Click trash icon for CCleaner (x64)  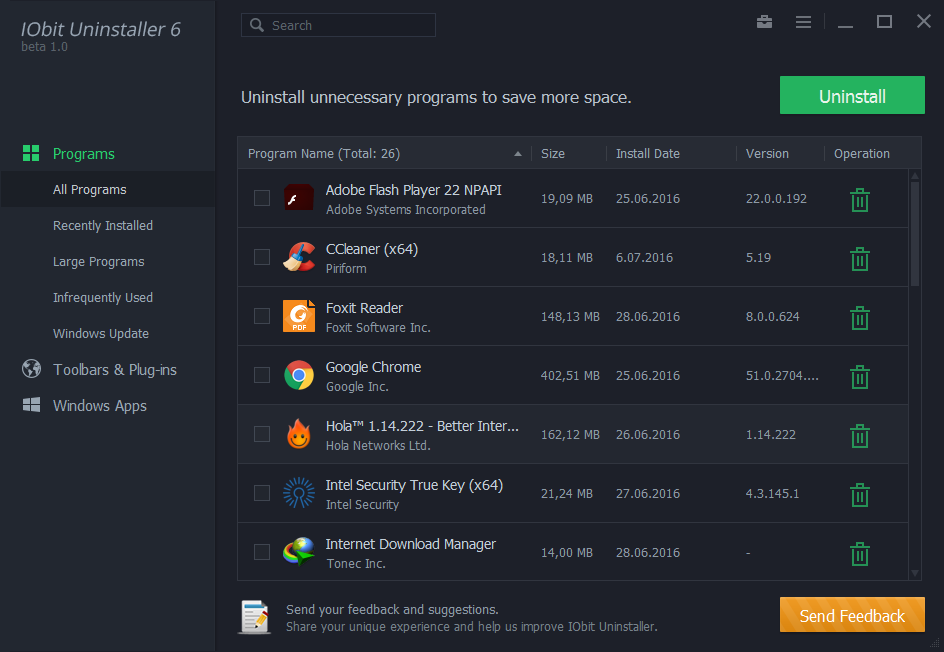pyautogui.click(x=860, y=259)
